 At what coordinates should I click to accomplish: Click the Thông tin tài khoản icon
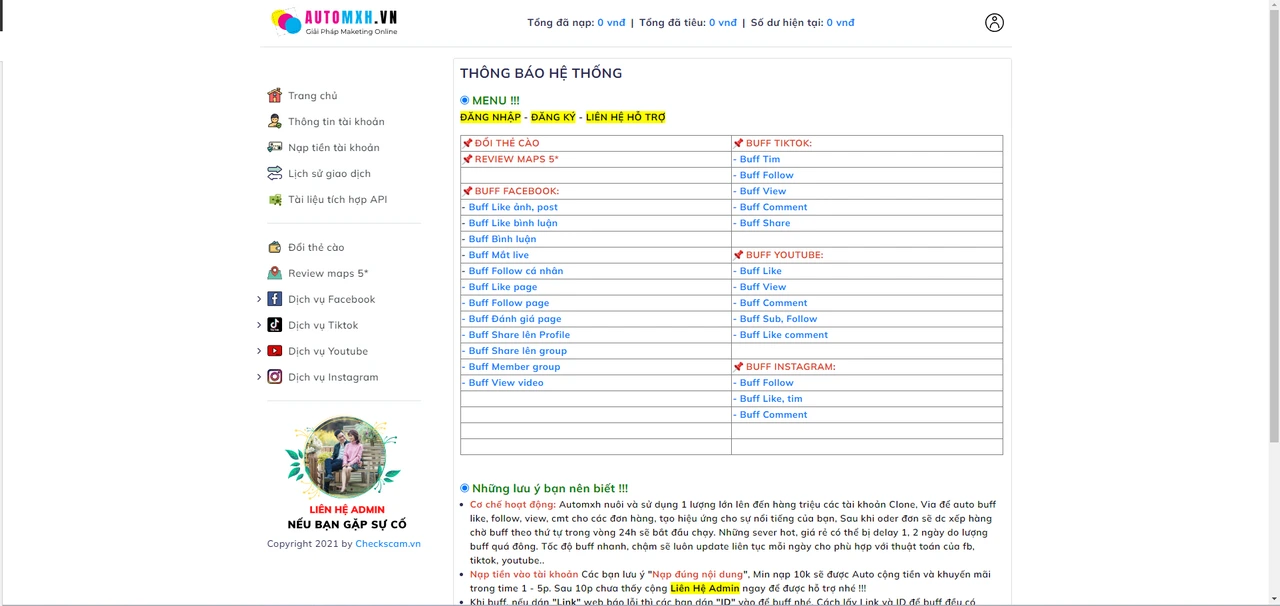pos(274,122)
